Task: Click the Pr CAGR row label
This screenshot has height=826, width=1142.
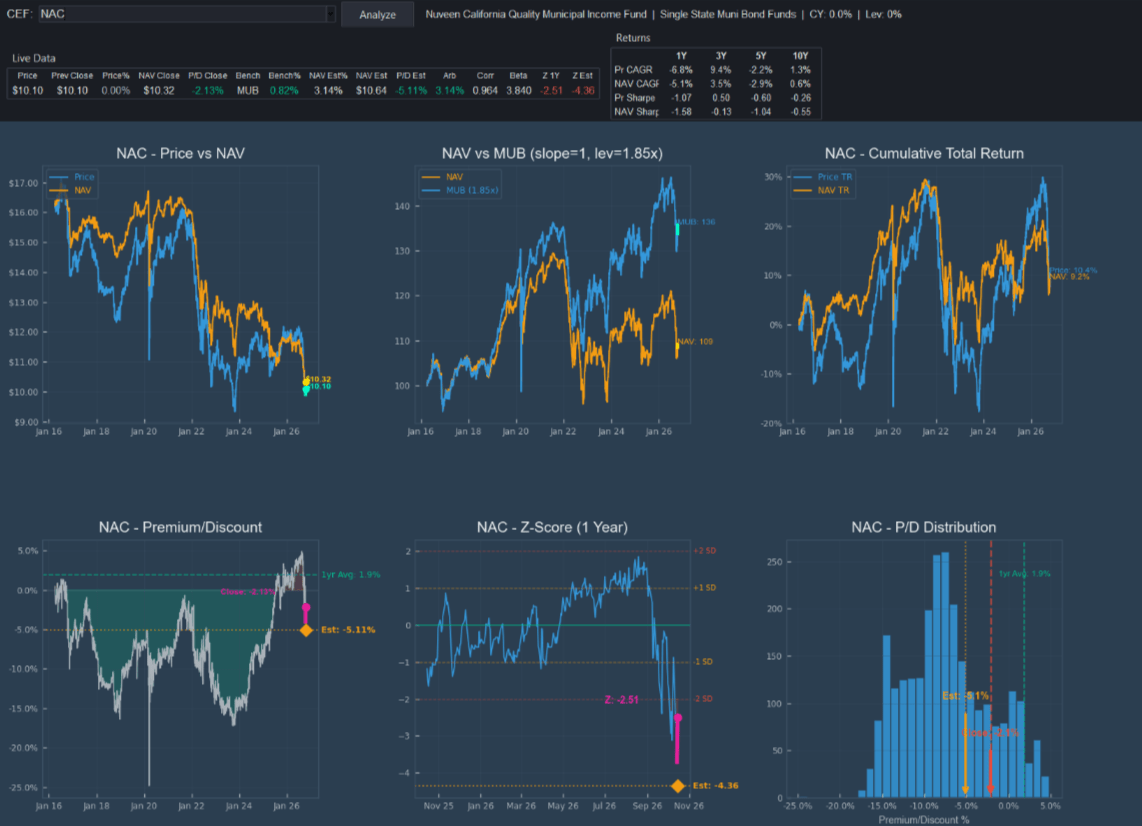Action: [x=634, y=70]
